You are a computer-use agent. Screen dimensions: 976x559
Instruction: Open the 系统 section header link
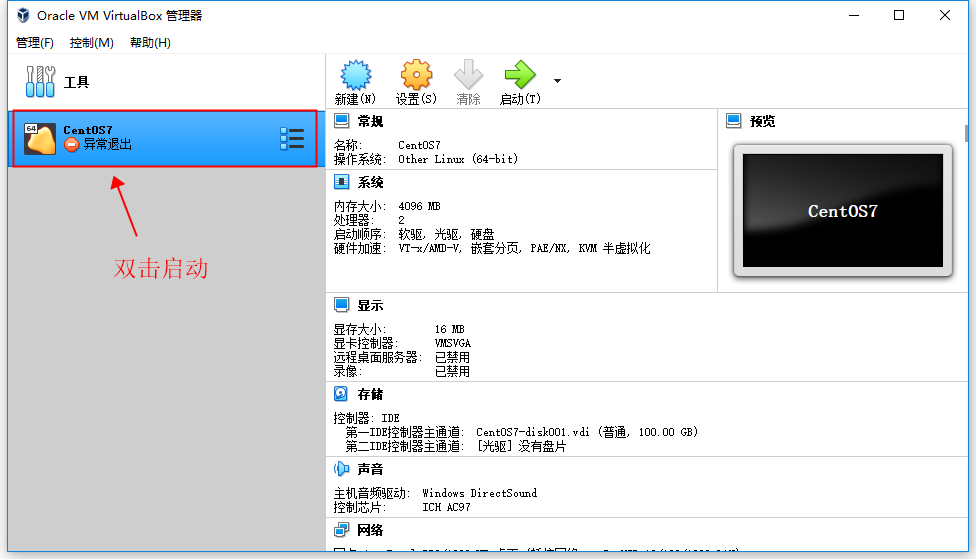(370, 182)
